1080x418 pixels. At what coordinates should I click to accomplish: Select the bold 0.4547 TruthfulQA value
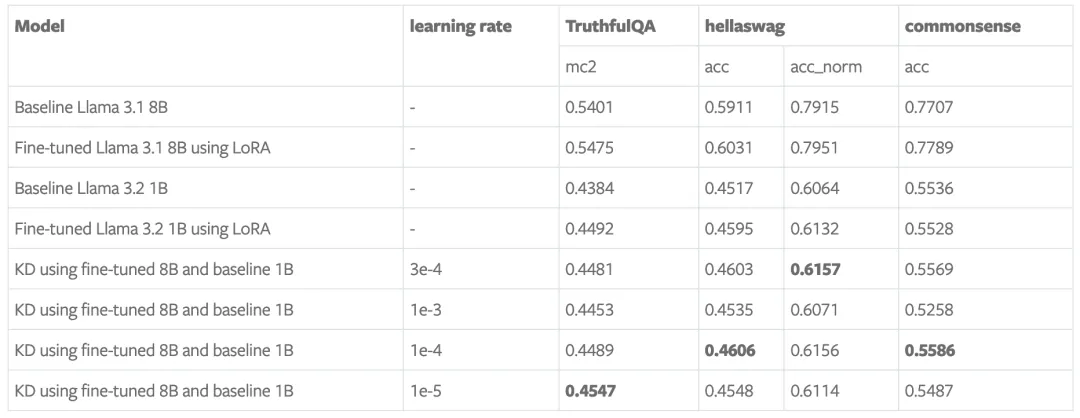(590, 391)
